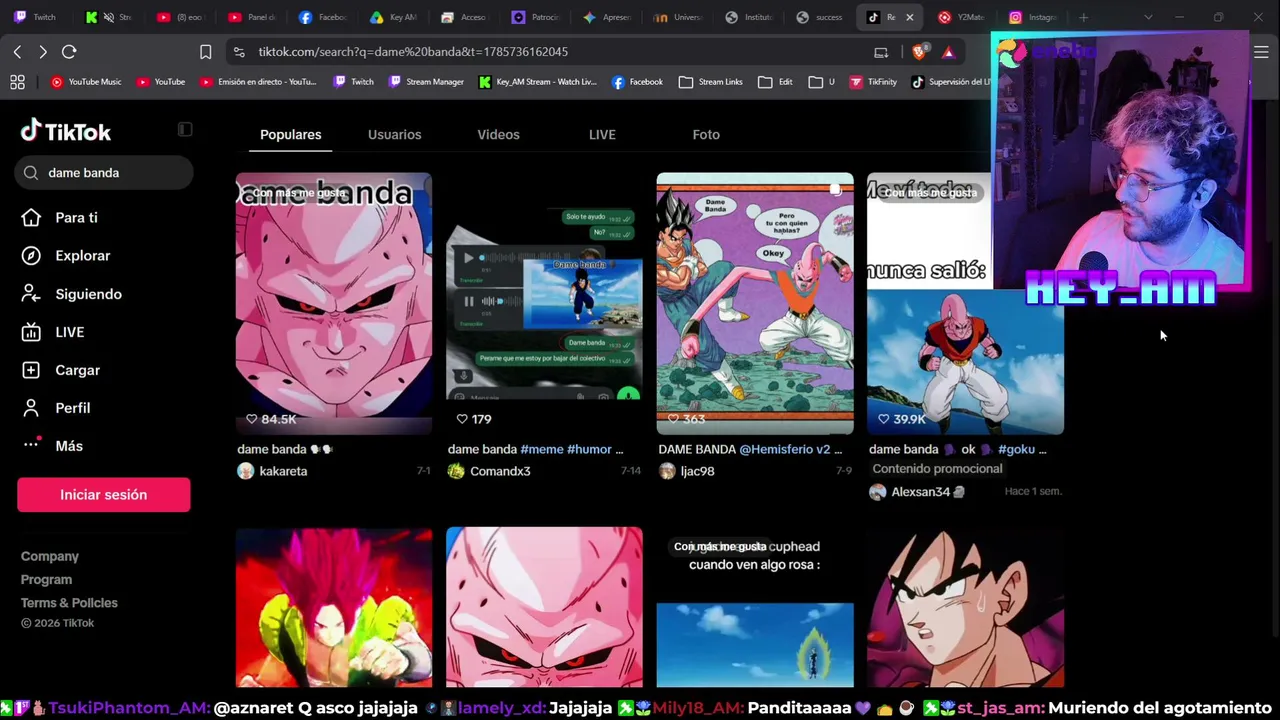Screen dimensions: 1280x720
Task: Click the Brave Shields lion icon
Action: 920,52
